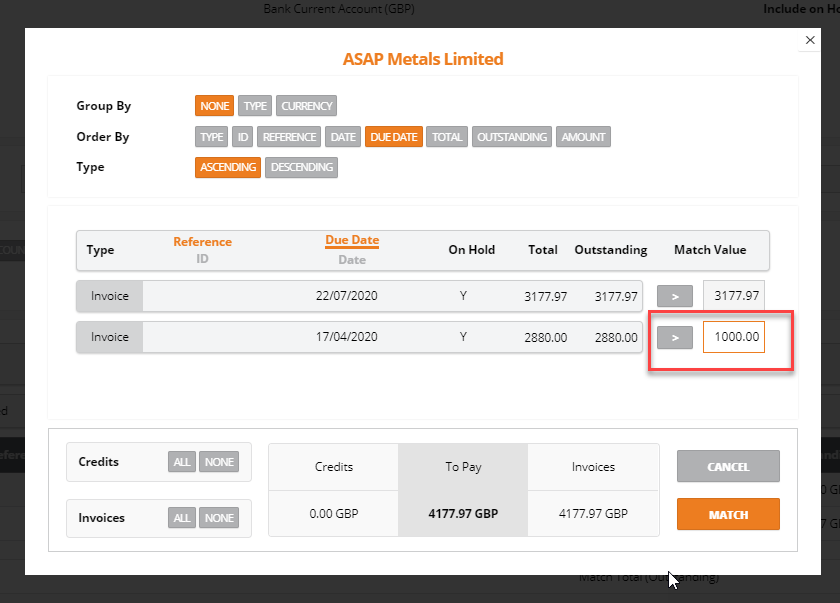Close the ASAP Metals Limited dialog
The width and height of the screenshot is (840, 603).
pyautogui.click(x=810, y=40)
